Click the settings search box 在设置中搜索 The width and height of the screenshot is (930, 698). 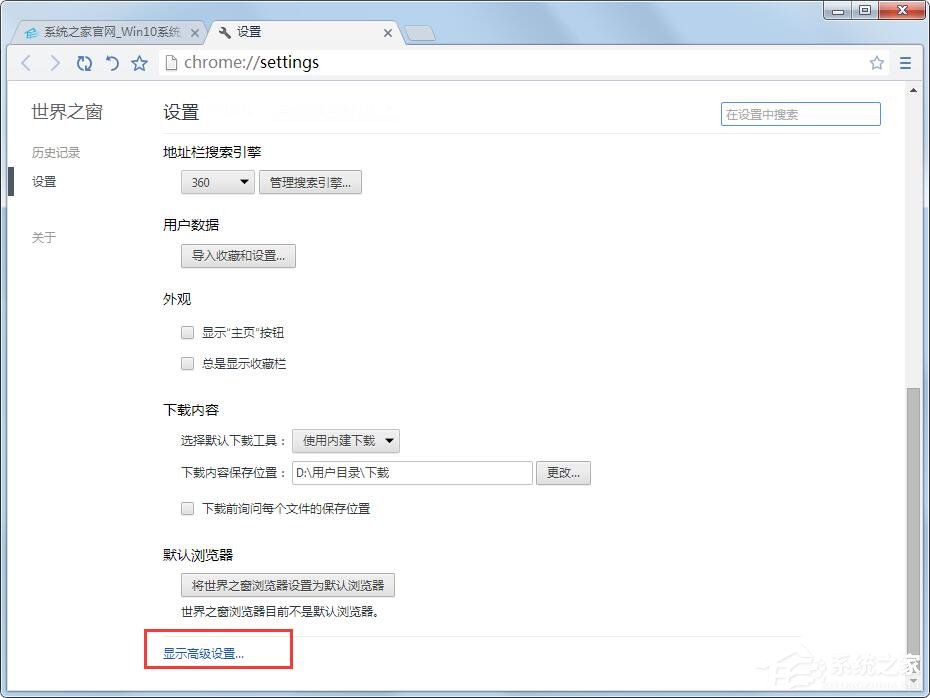799,114
